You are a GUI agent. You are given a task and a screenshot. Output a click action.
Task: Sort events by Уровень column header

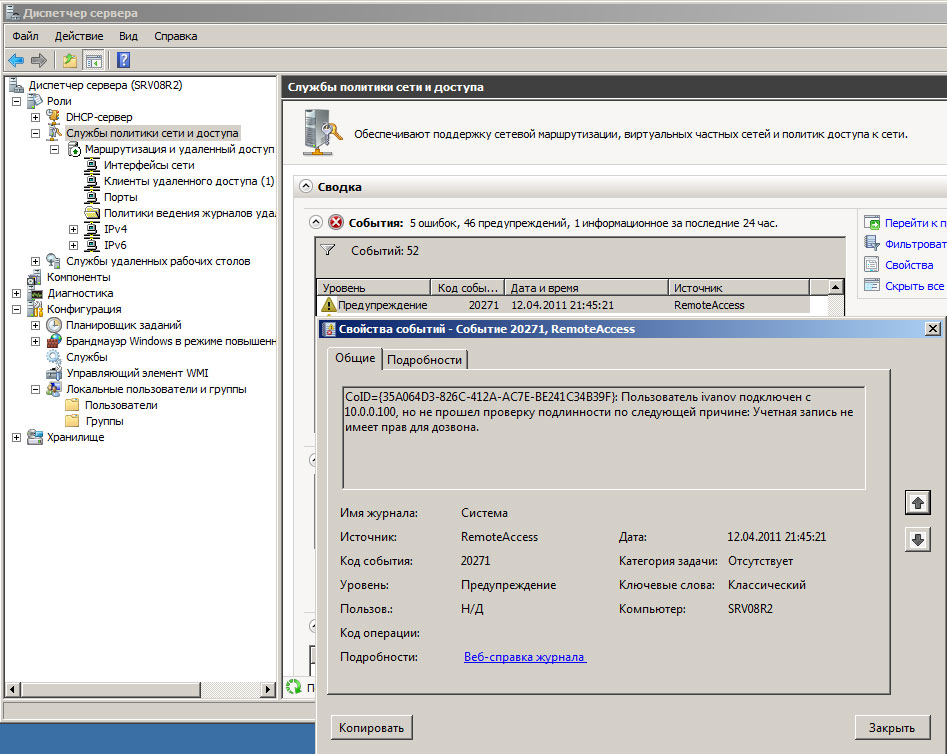(x=372, y=288)
